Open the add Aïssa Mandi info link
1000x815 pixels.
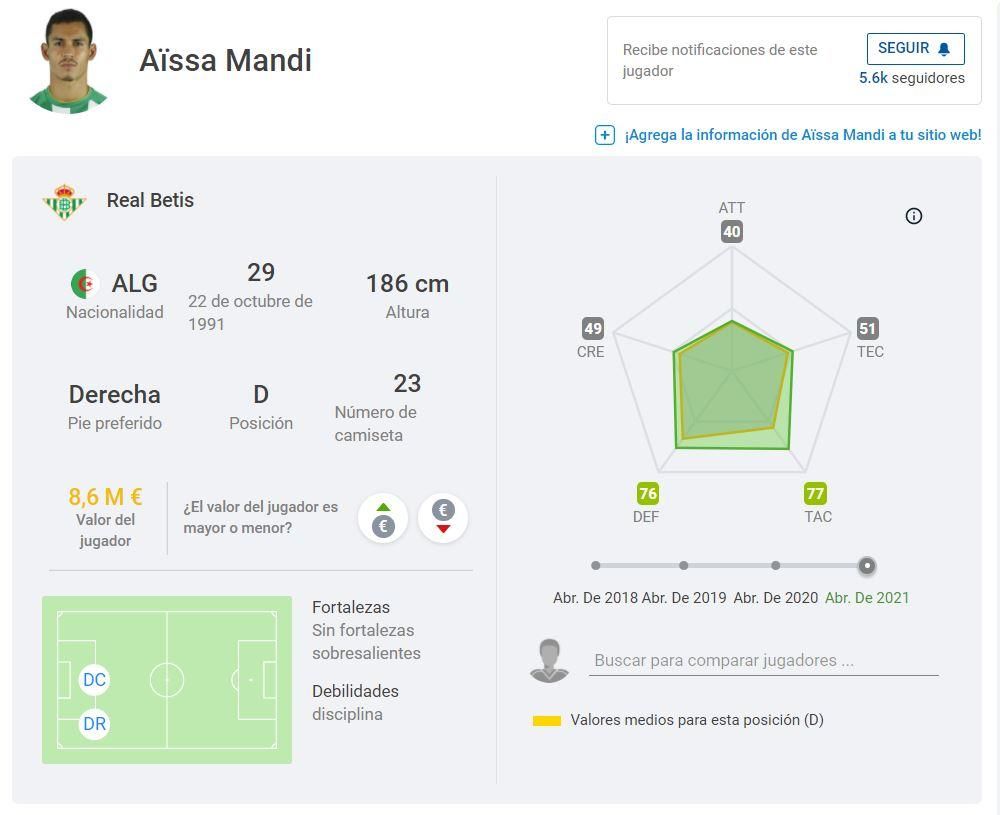pyautogui.click(x=802, y=135)
